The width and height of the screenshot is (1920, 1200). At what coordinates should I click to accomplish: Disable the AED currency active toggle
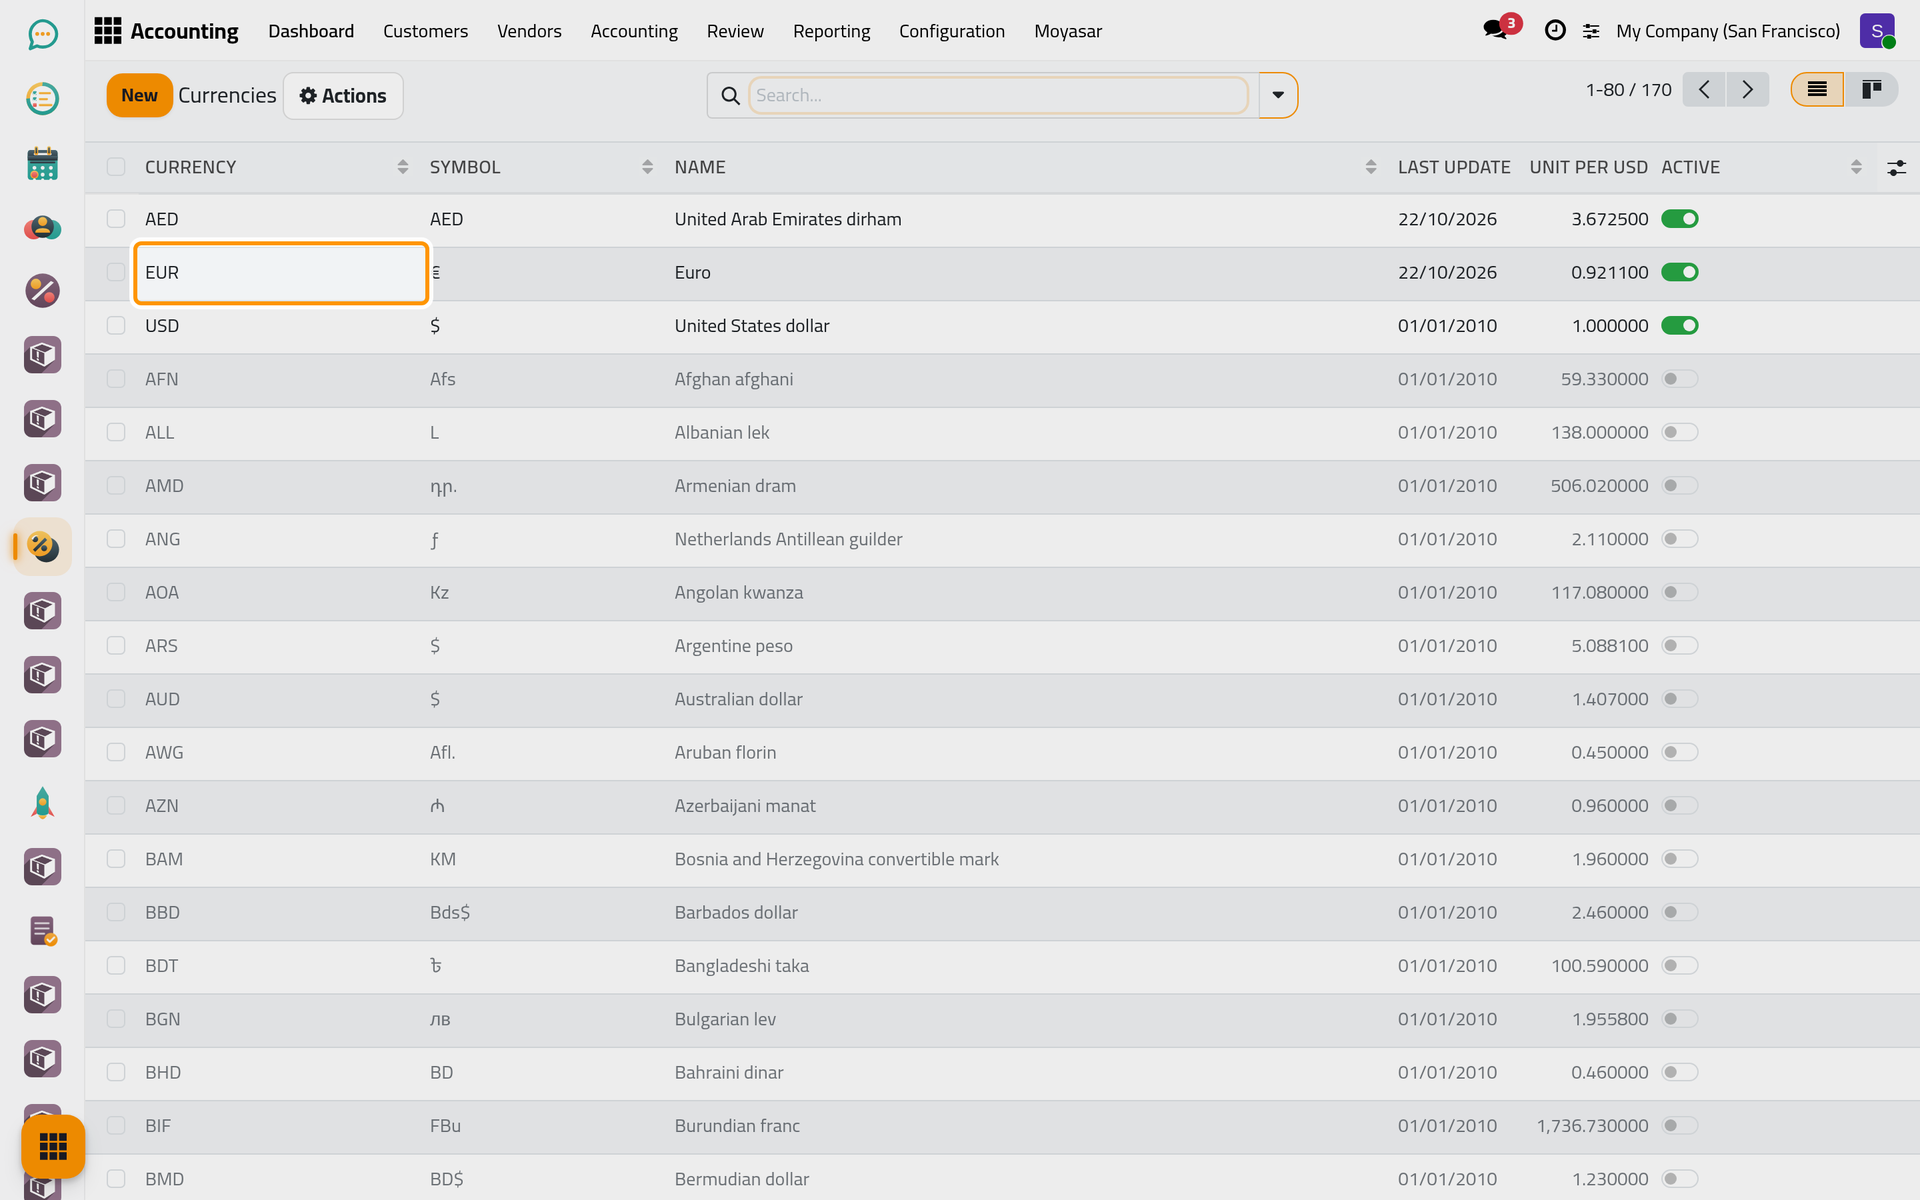coord(1680,219)
